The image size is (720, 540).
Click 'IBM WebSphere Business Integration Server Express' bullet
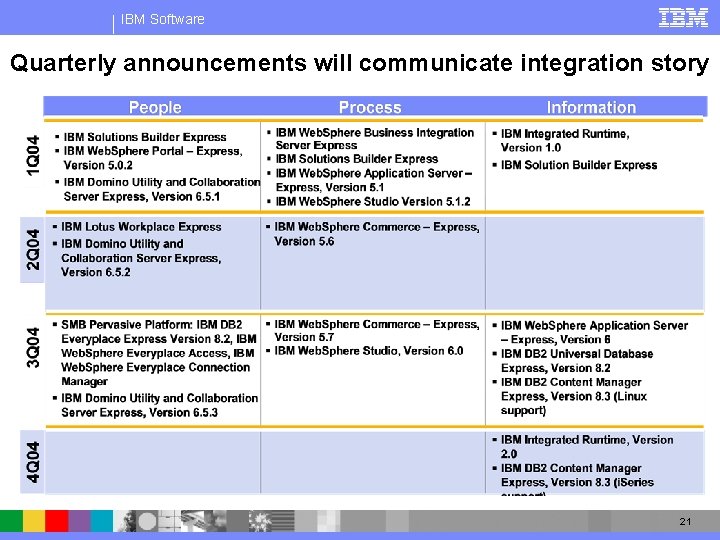coord(375,139)
